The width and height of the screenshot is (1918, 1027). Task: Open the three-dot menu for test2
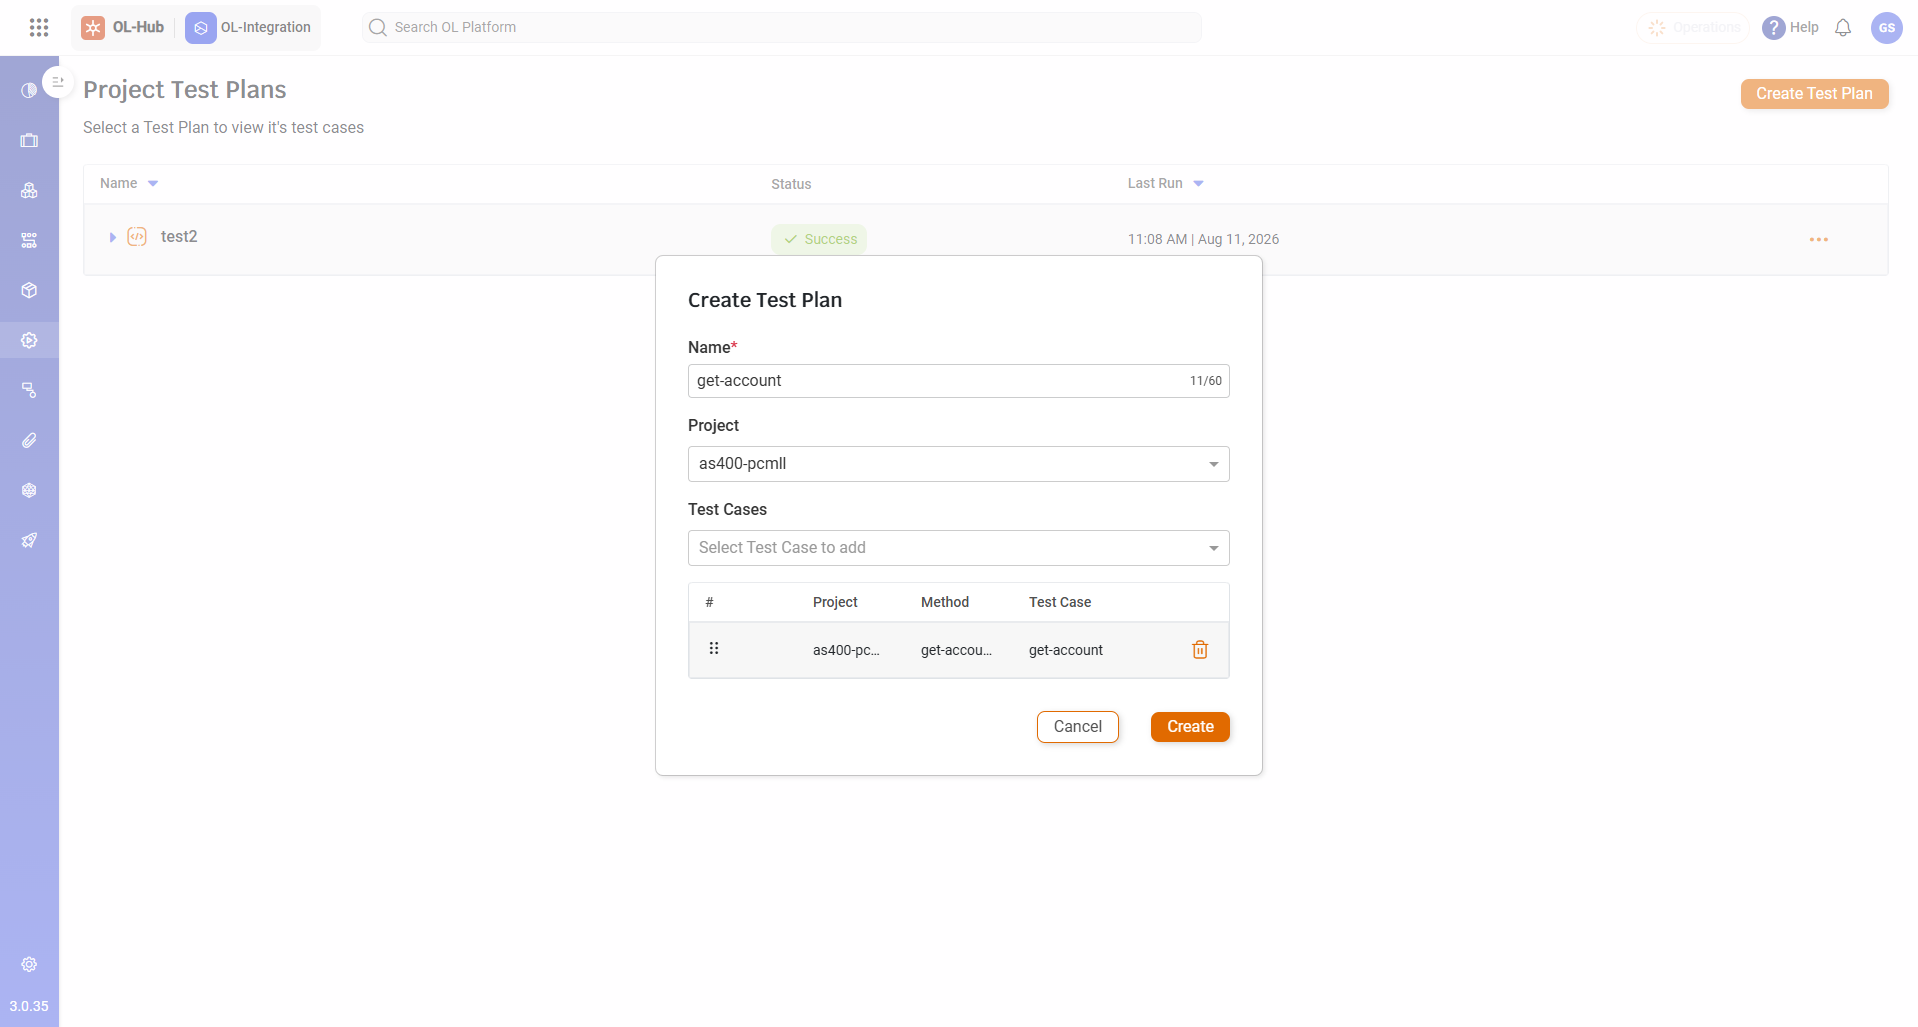tap(1818, 240)
